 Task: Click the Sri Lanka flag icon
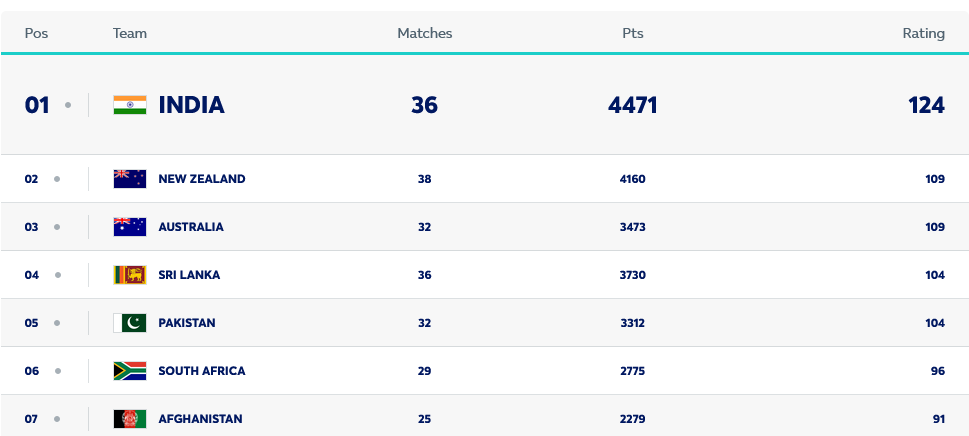(130, 275)
